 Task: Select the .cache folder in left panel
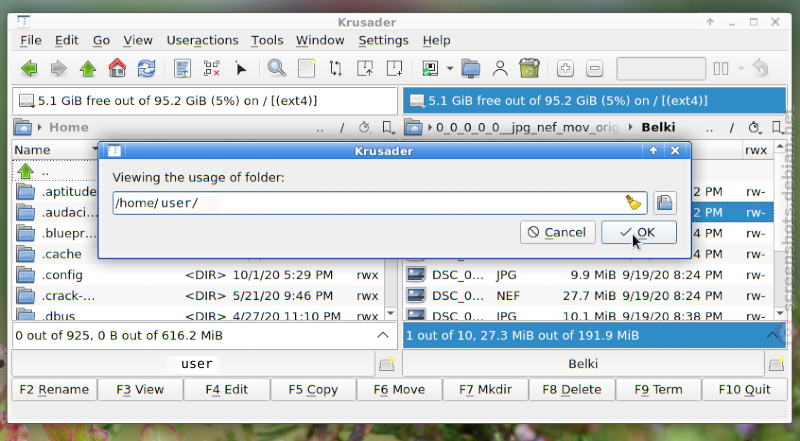[x=55, y=254]
